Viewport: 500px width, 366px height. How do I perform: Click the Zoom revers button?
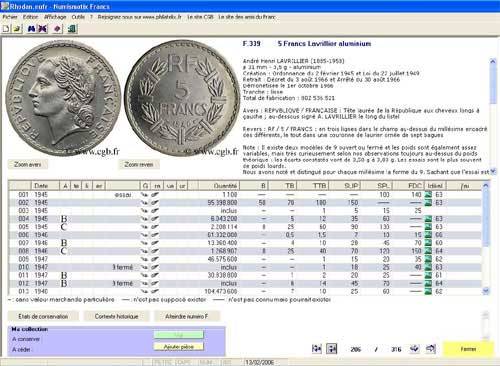[x=139, y=164]
